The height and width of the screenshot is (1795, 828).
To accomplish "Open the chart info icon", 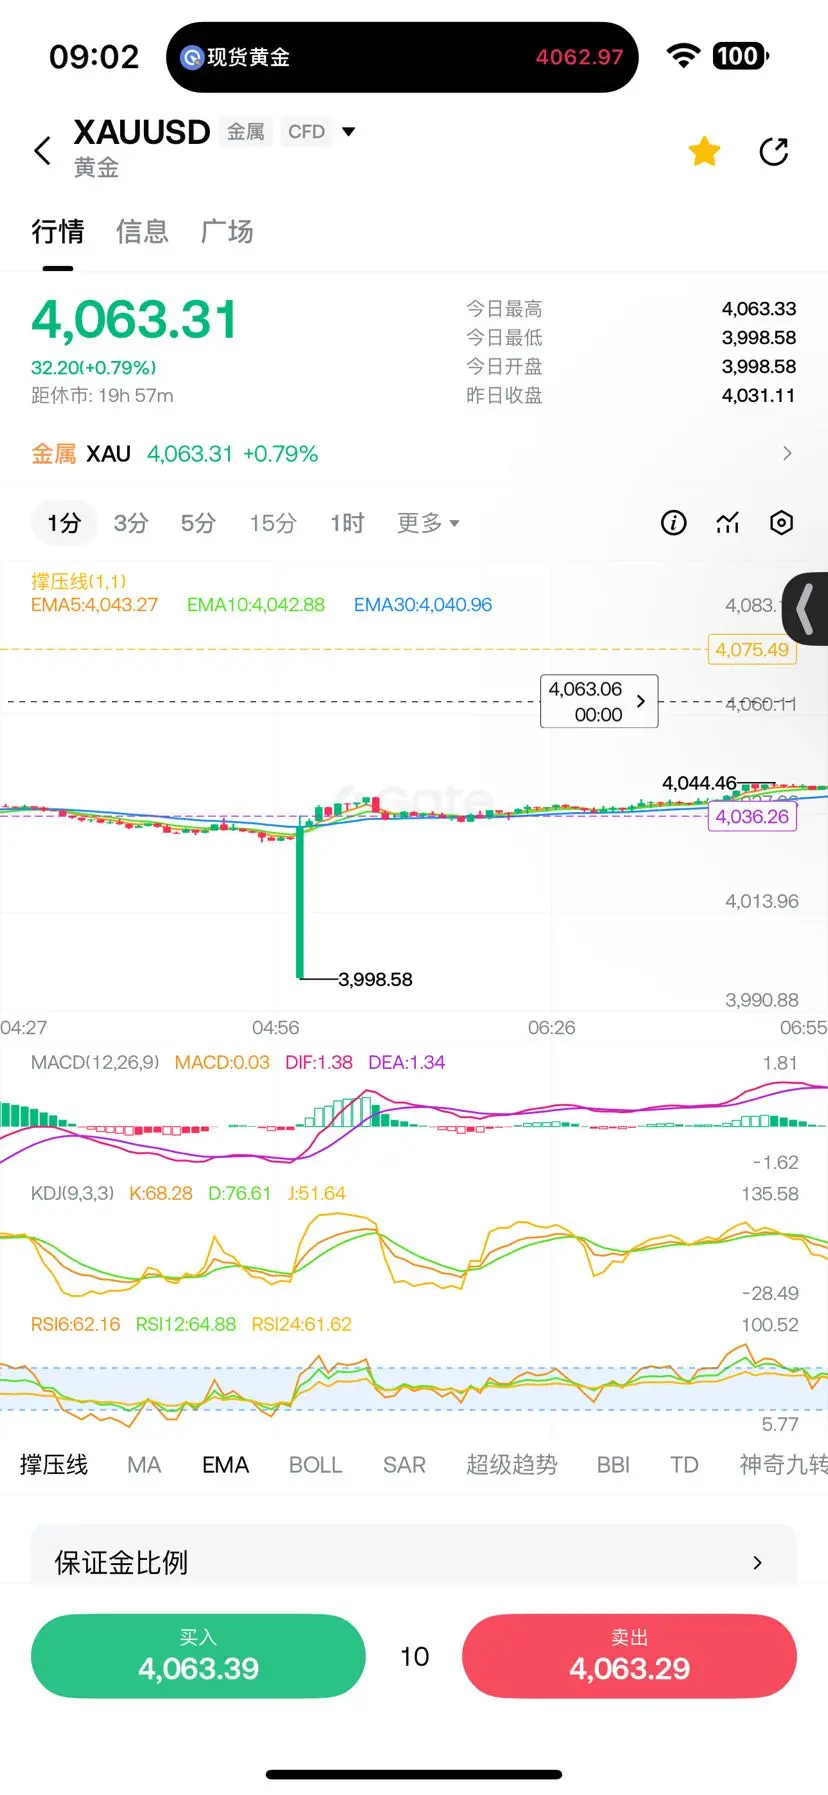I will [x=674, y=522].
